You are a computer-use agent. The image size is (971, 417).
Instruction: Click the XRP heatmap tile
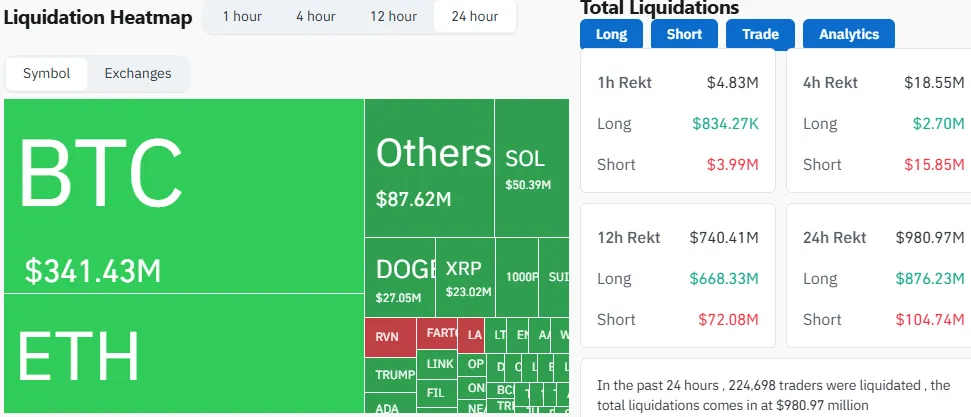click(x=468, y=277)
